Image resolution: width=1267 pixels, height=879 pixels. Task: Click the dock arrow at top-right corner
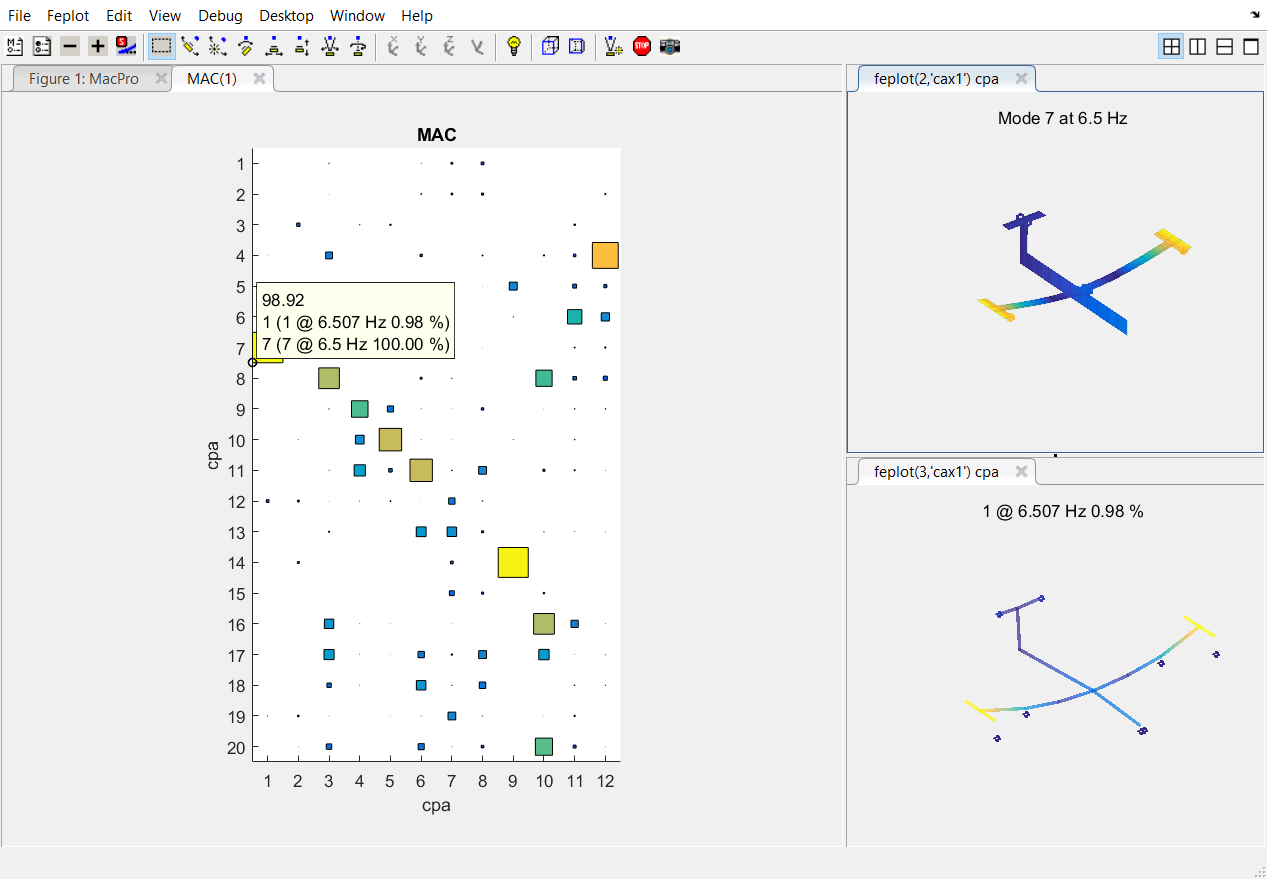pos(1254,14)
